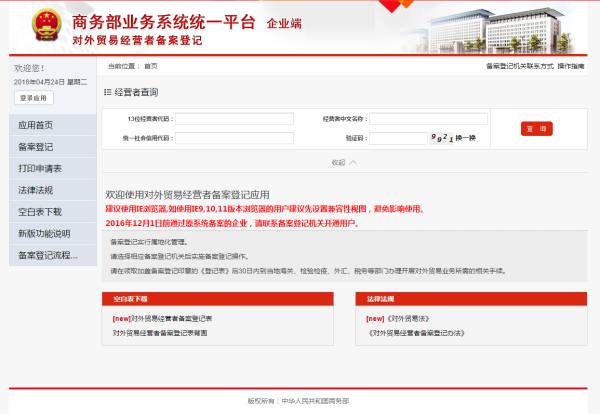Refresh the captcha via 换一换

click(x=466, y=138)
